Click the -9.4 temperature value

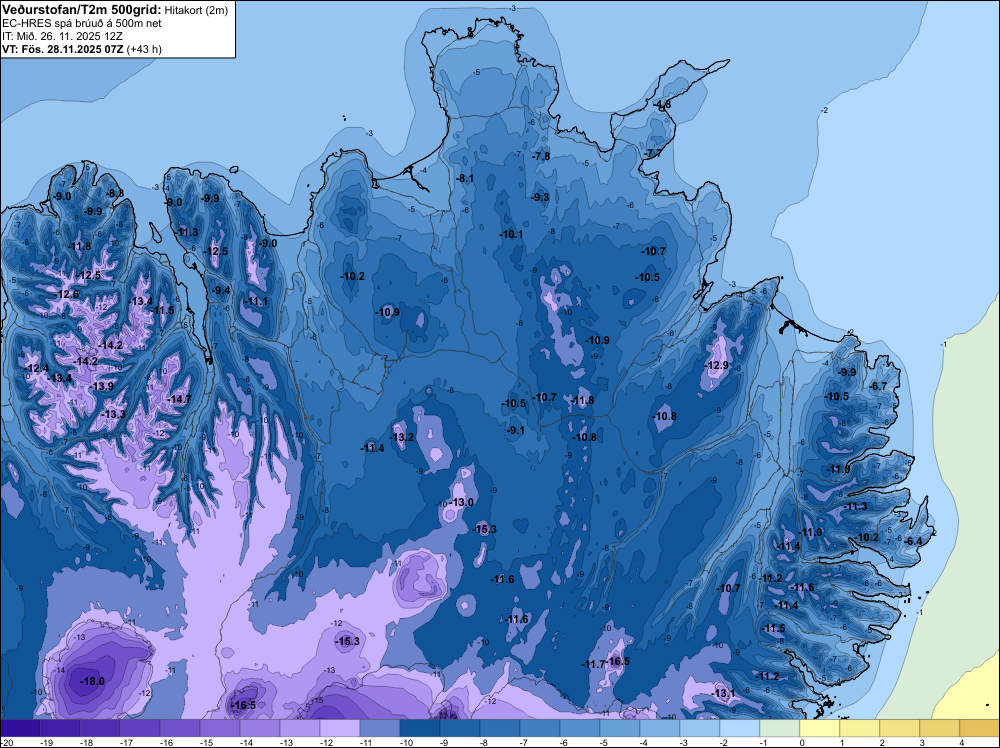point(221,290)
